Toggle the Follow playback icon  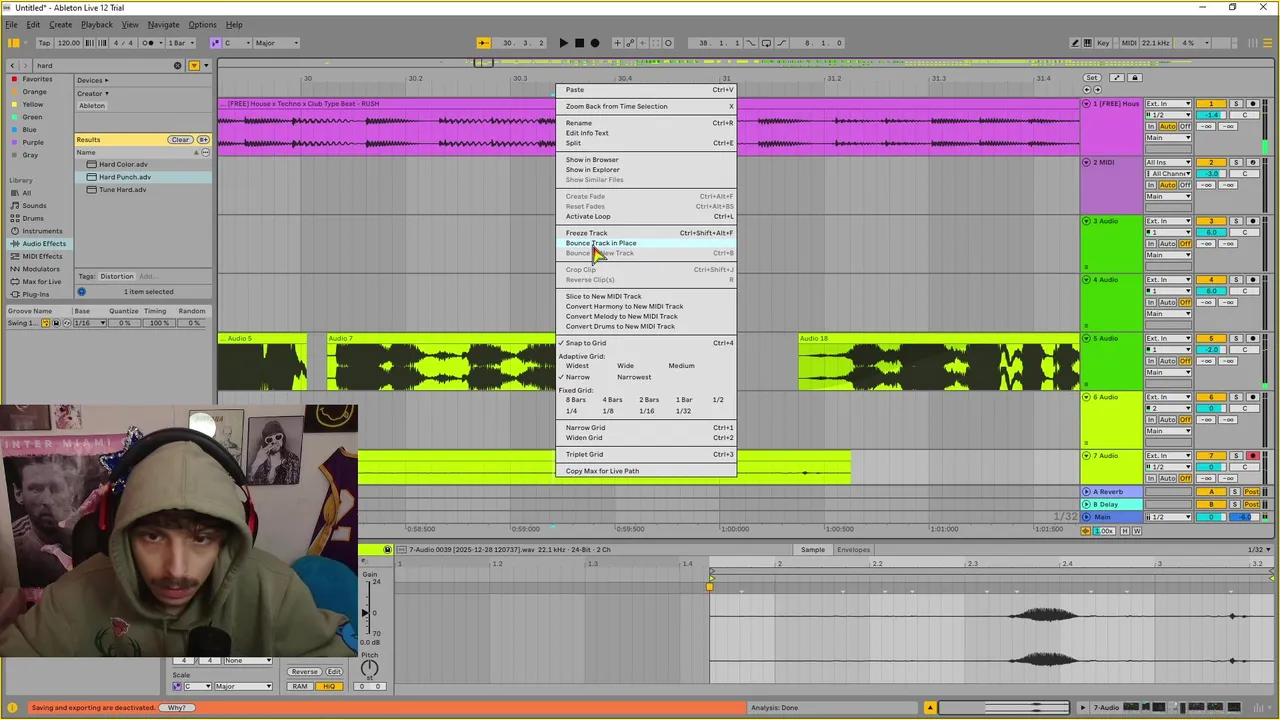pos(483,43)
